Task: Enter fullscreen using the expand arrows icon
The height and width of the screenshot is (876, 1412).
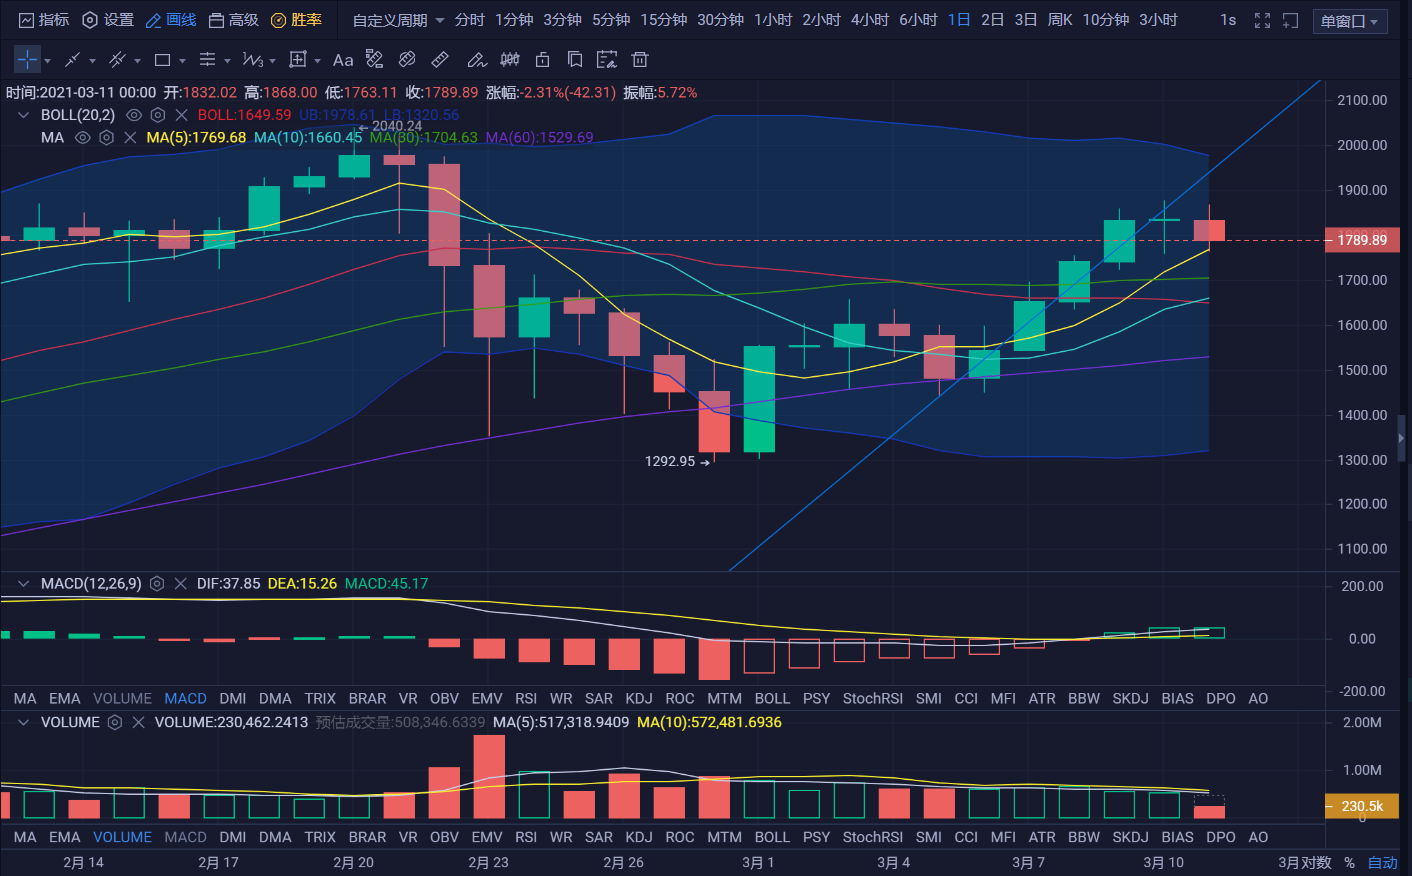Action: pos(1262,20)
